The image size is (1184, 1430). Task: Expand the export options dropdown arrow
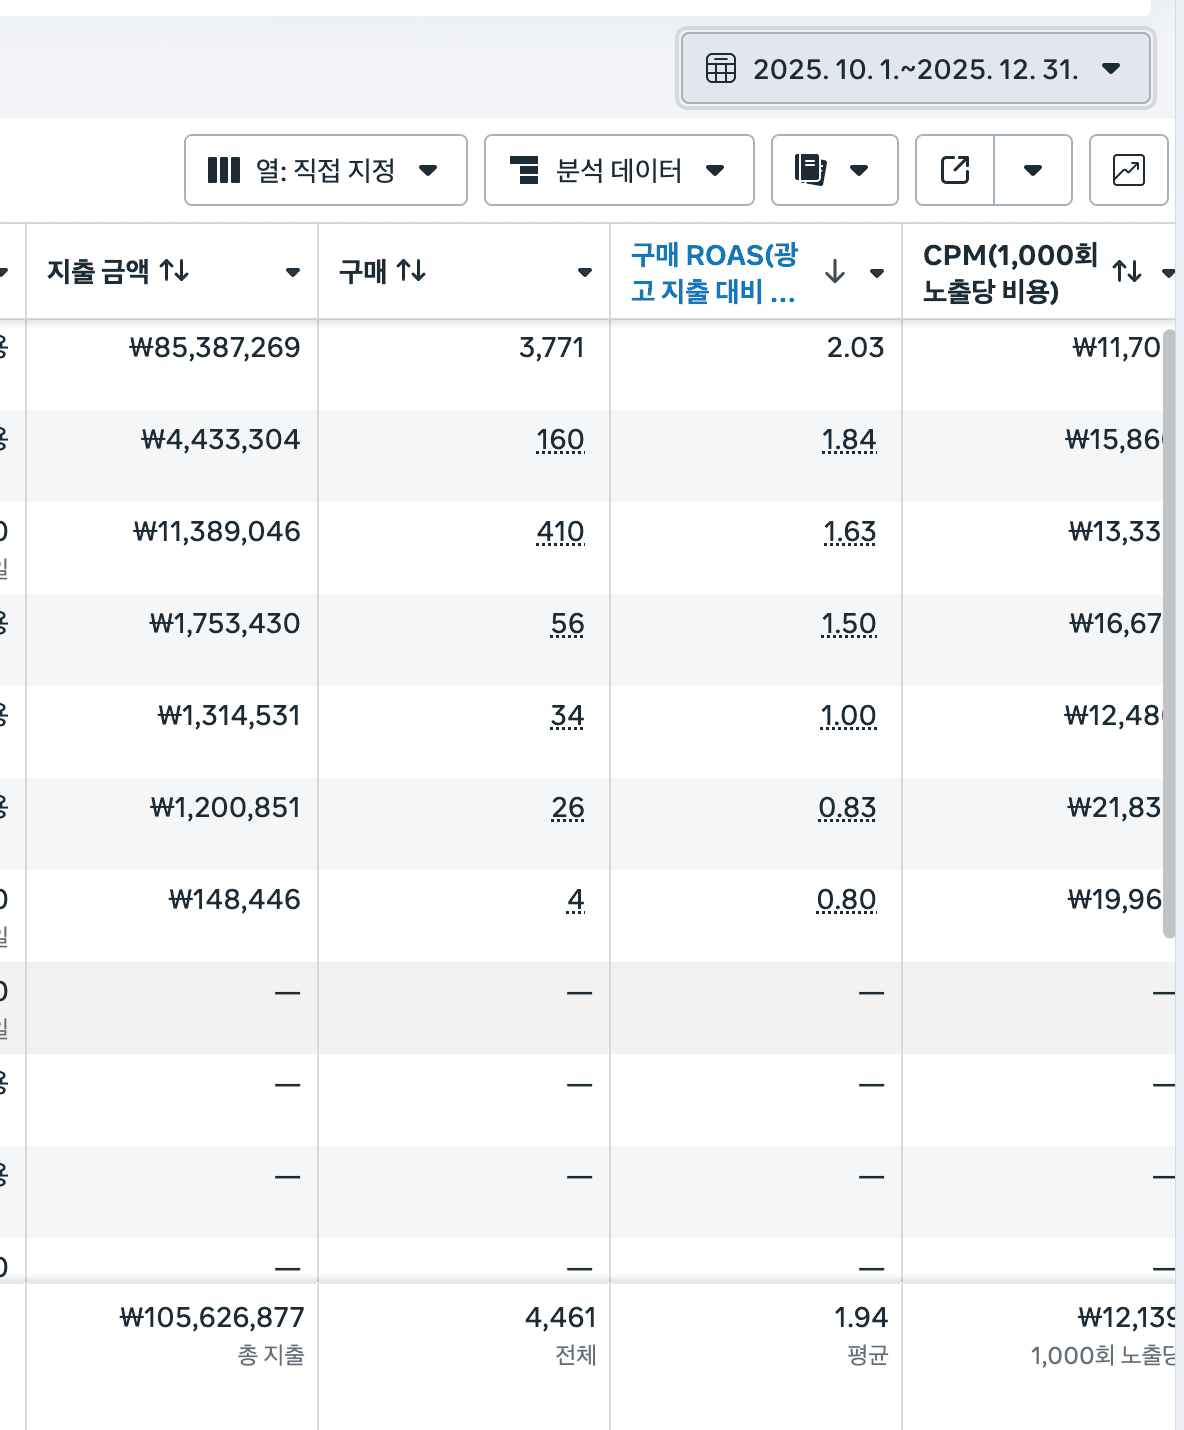click(1033, 170)
